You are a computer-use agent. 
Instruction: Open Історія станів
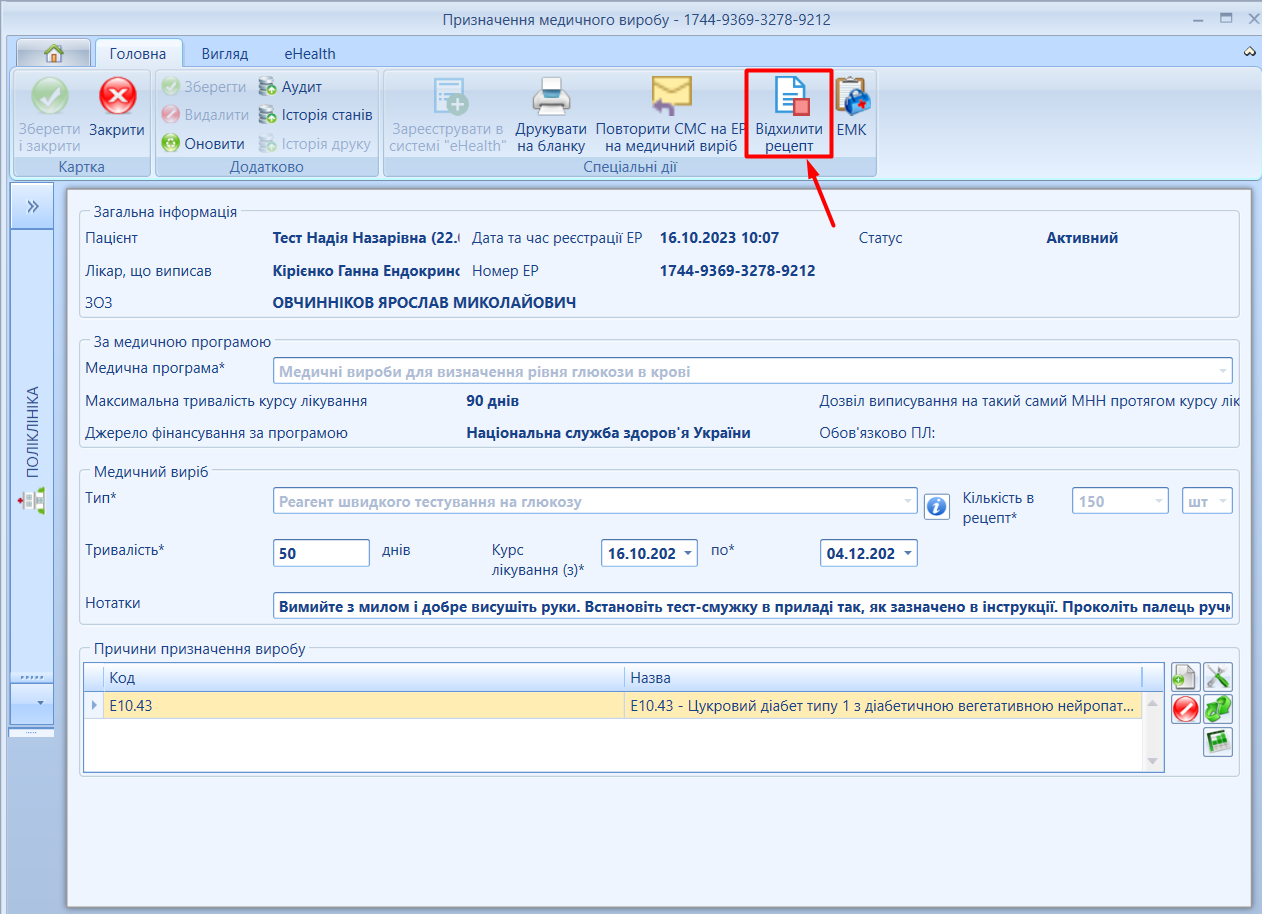pyautogui.click(x=315, y=115)
